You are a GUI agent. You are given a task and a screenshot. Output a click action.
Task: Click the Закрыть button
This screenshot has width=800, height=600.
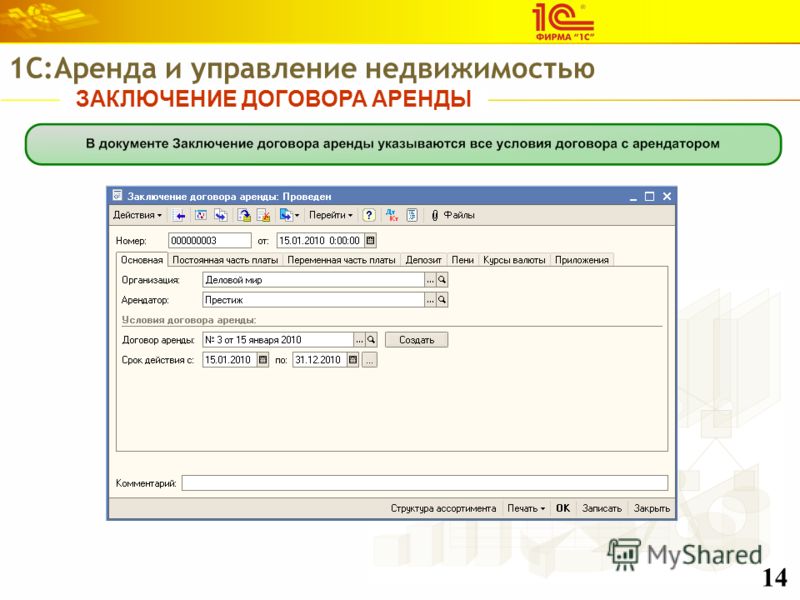(x=652, y=508)
